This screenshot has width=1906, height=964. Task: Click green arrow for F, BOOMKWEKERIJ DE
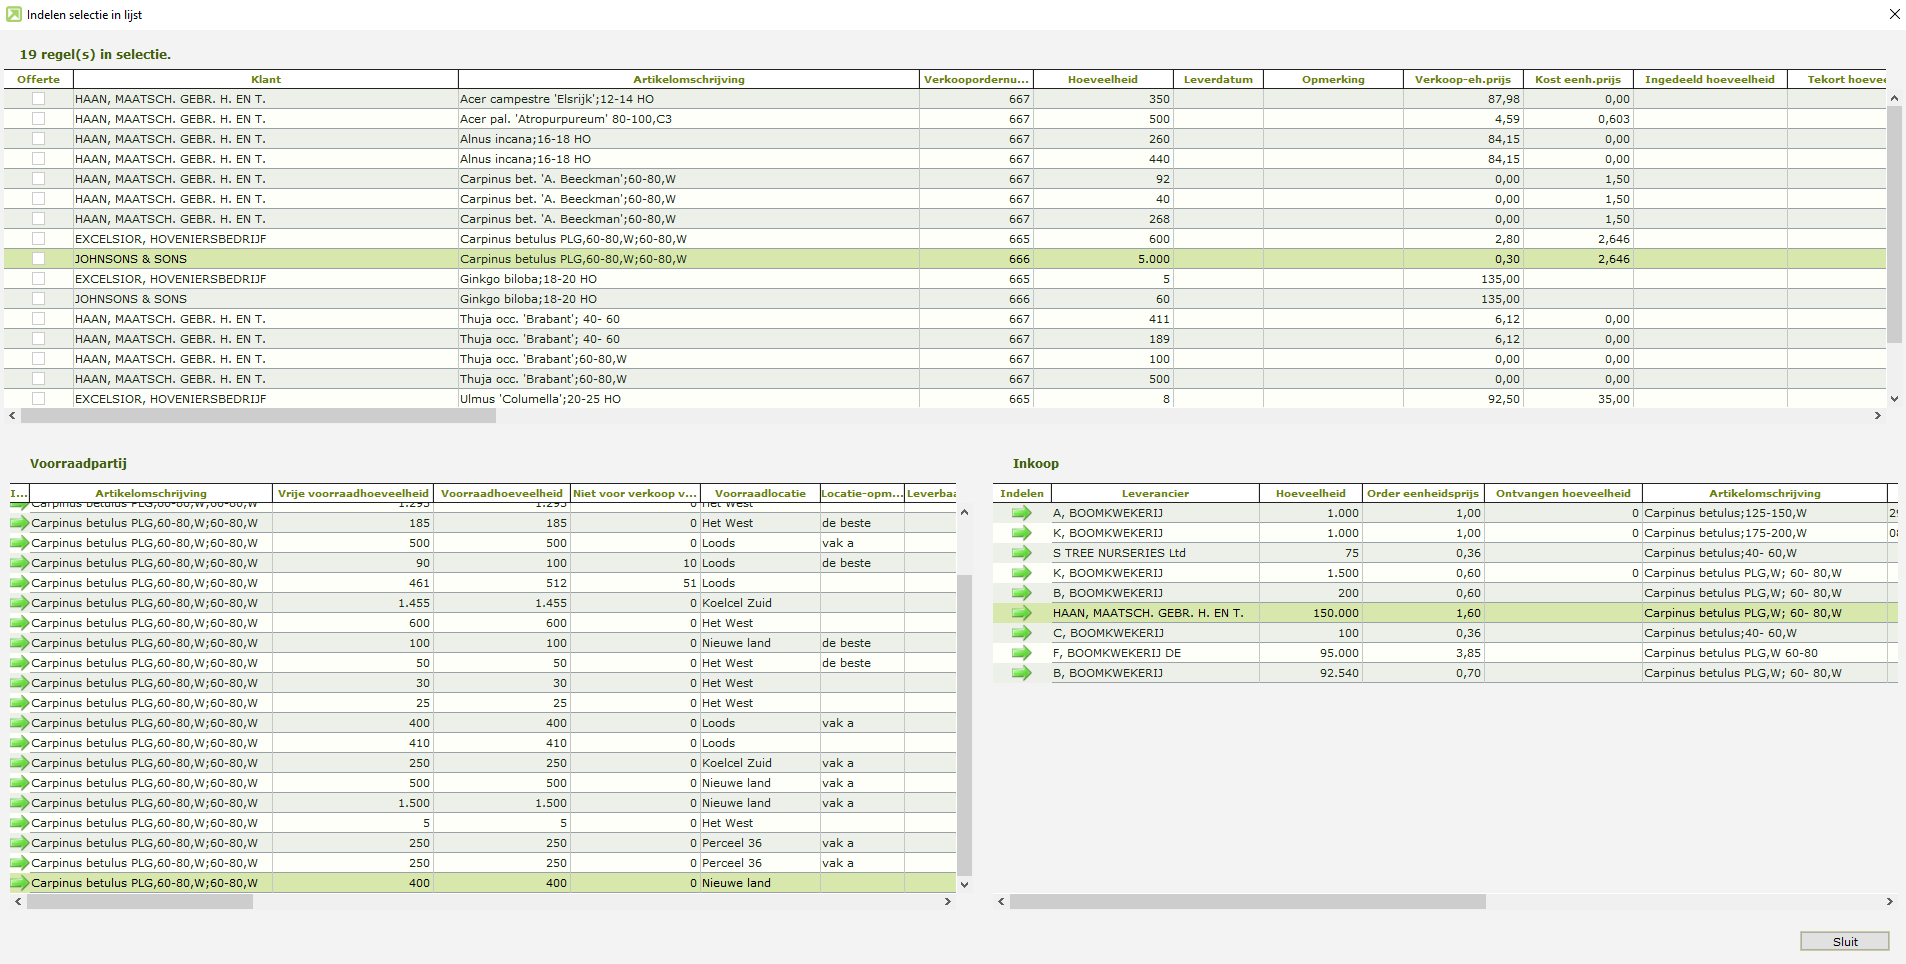(1021, 653)
